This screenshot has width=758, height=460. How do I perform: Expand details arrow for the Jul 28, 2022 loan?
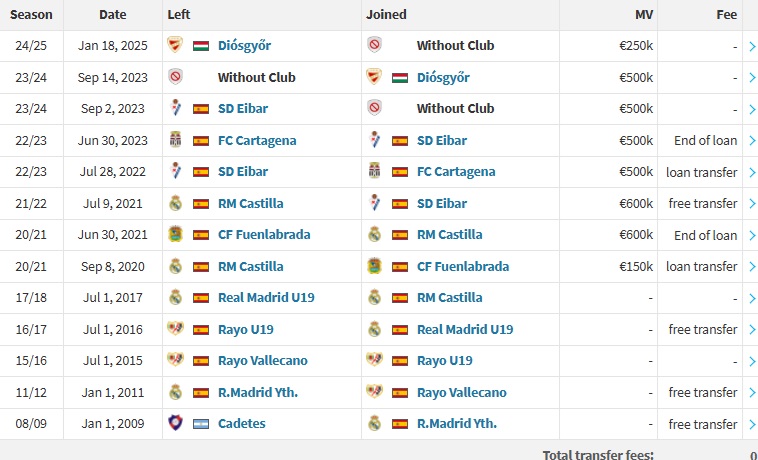(752, 172)
